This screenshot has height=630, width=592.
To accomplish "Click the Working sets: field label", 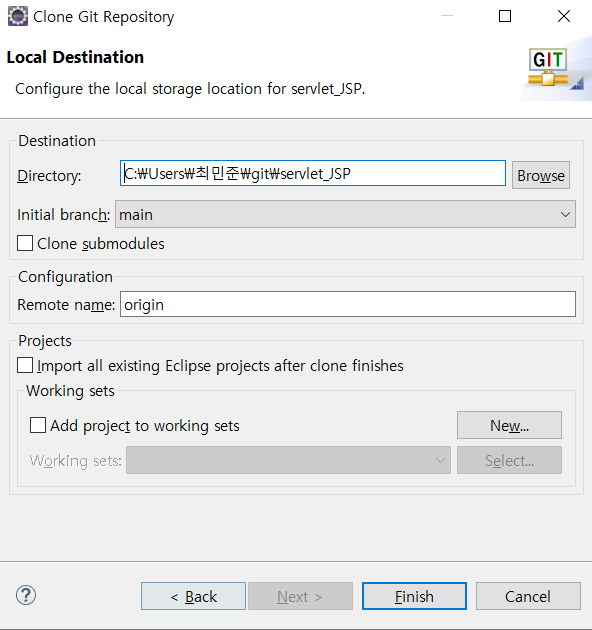I will pyautogui.click(x=76, y=461).
